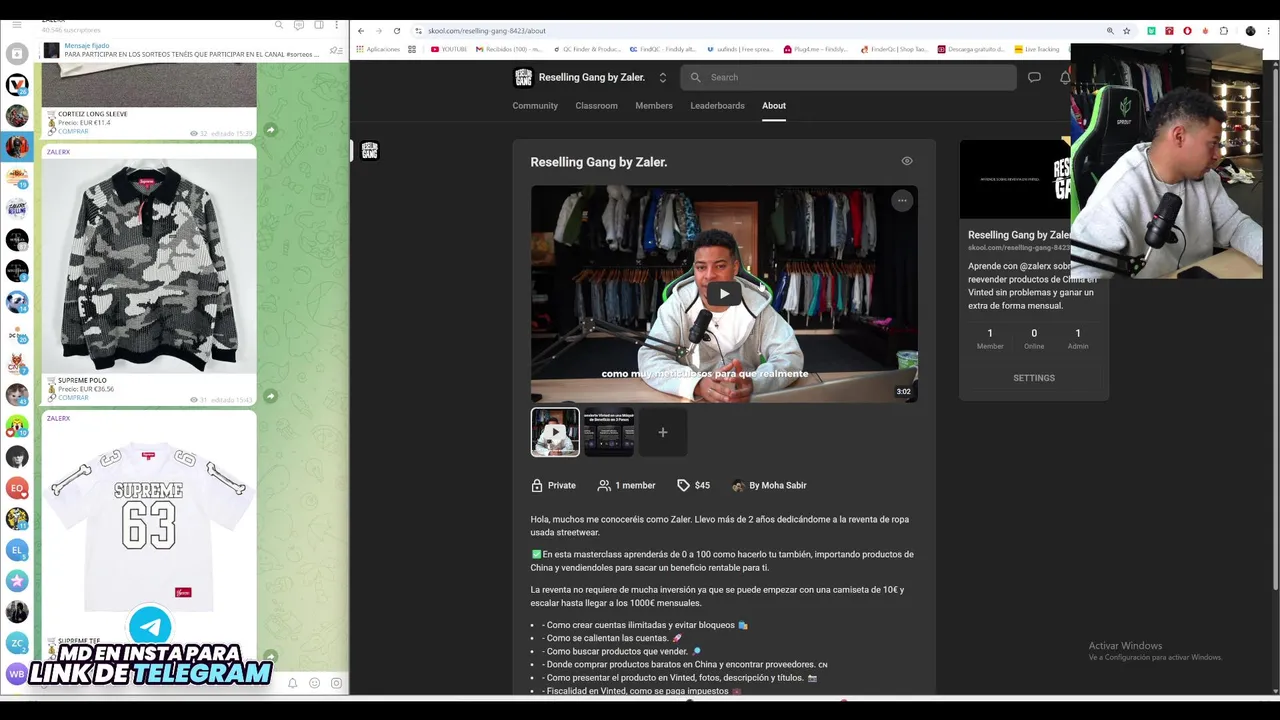Bookmark this page with star icon
This screenshot has width=1280, height=720.
click(x=1127, y=31)
